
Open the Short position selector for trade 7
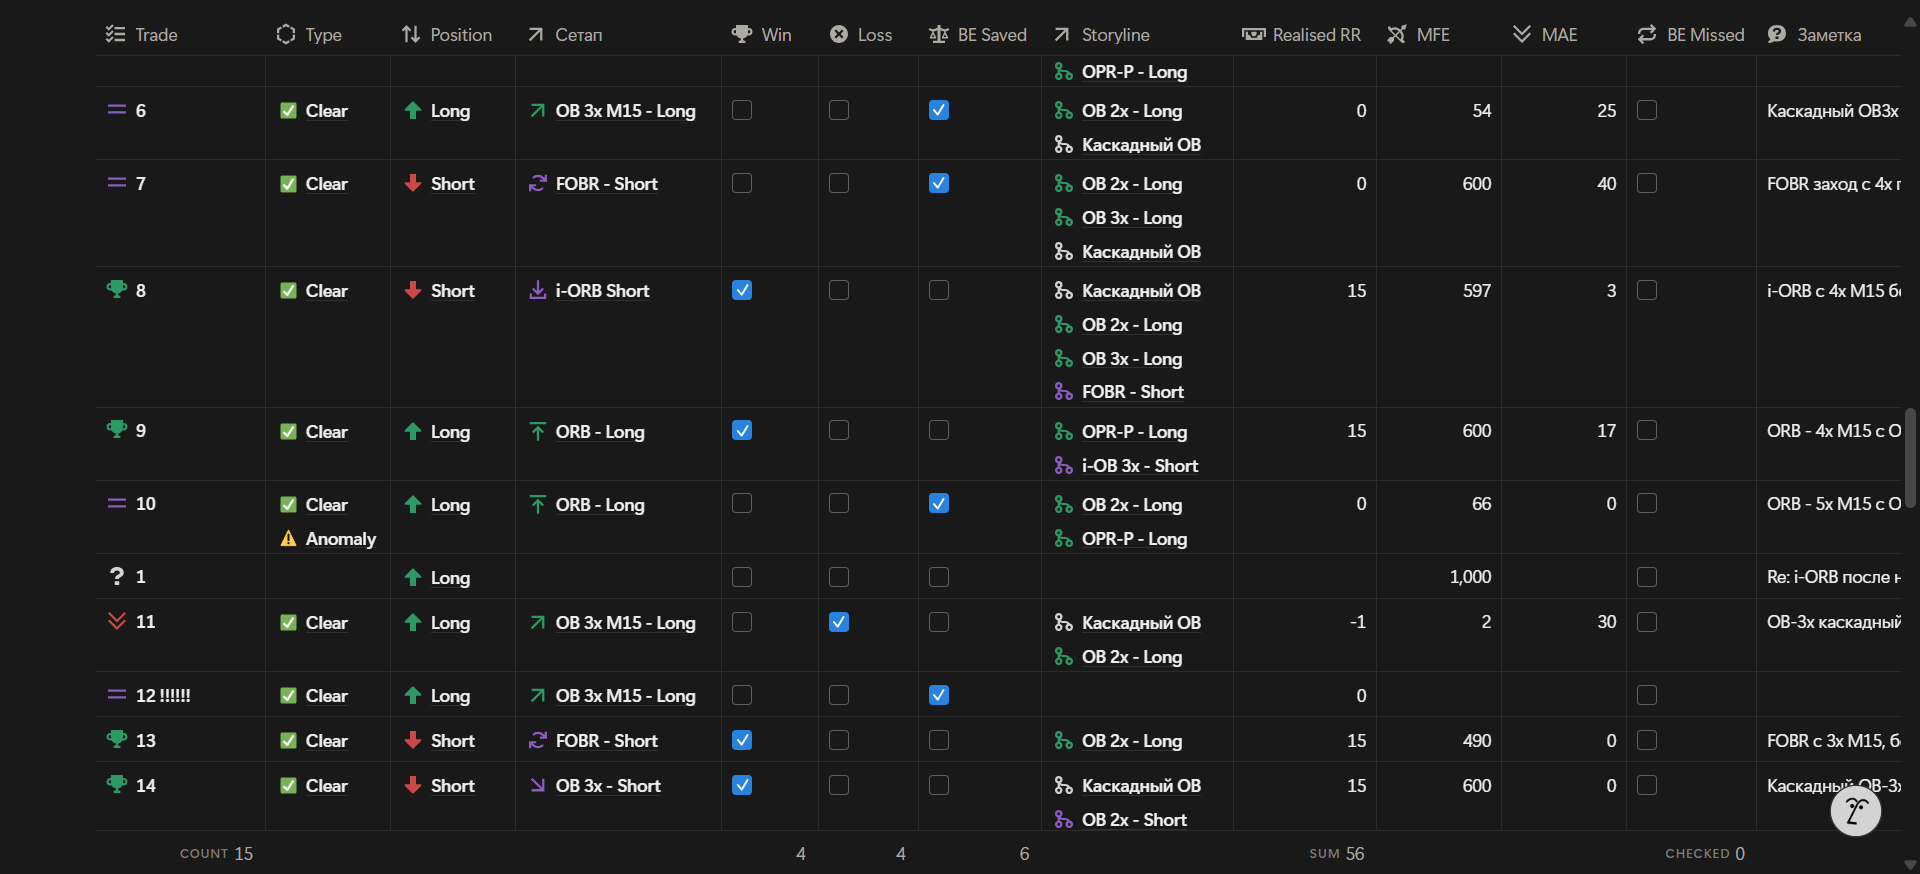point(439,183)
